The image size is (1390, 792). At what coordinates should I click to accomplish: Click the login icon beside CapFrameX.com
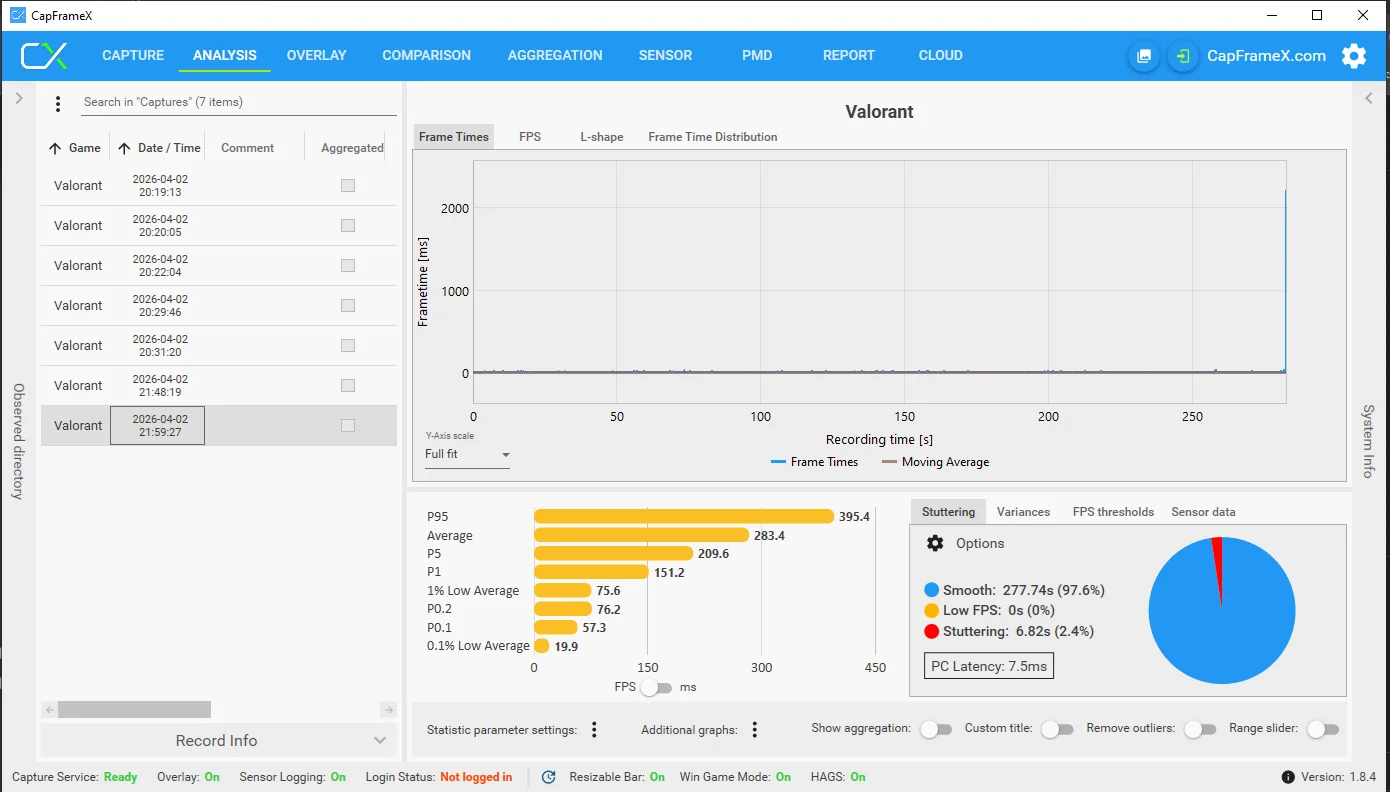point(1183,56)
